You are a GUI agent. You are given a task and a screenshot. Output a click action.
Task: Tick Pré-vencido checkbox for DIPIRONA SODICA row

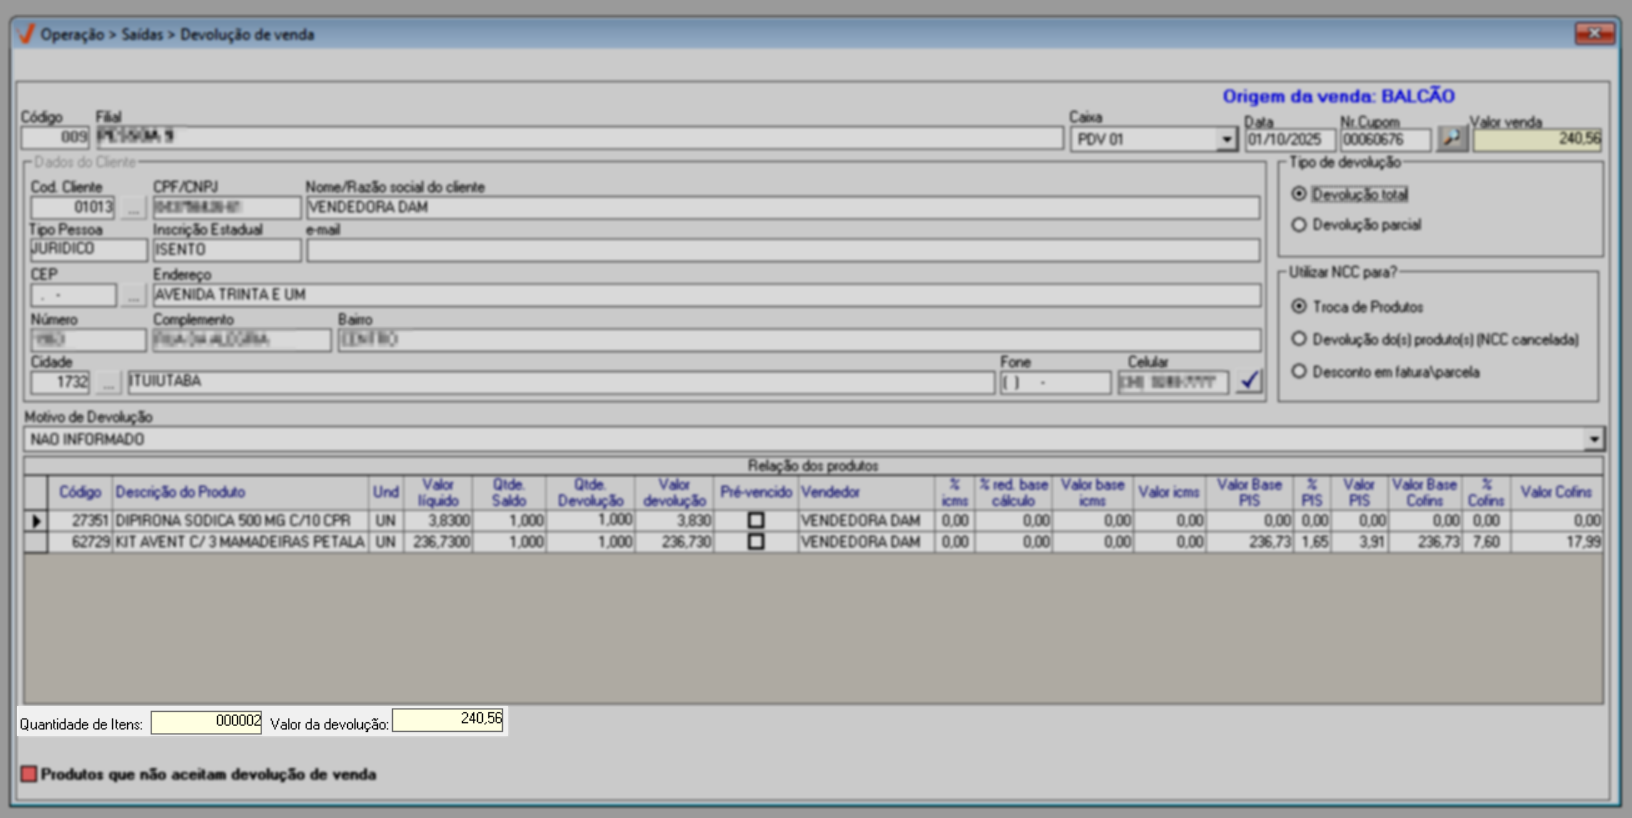point(756,521)
